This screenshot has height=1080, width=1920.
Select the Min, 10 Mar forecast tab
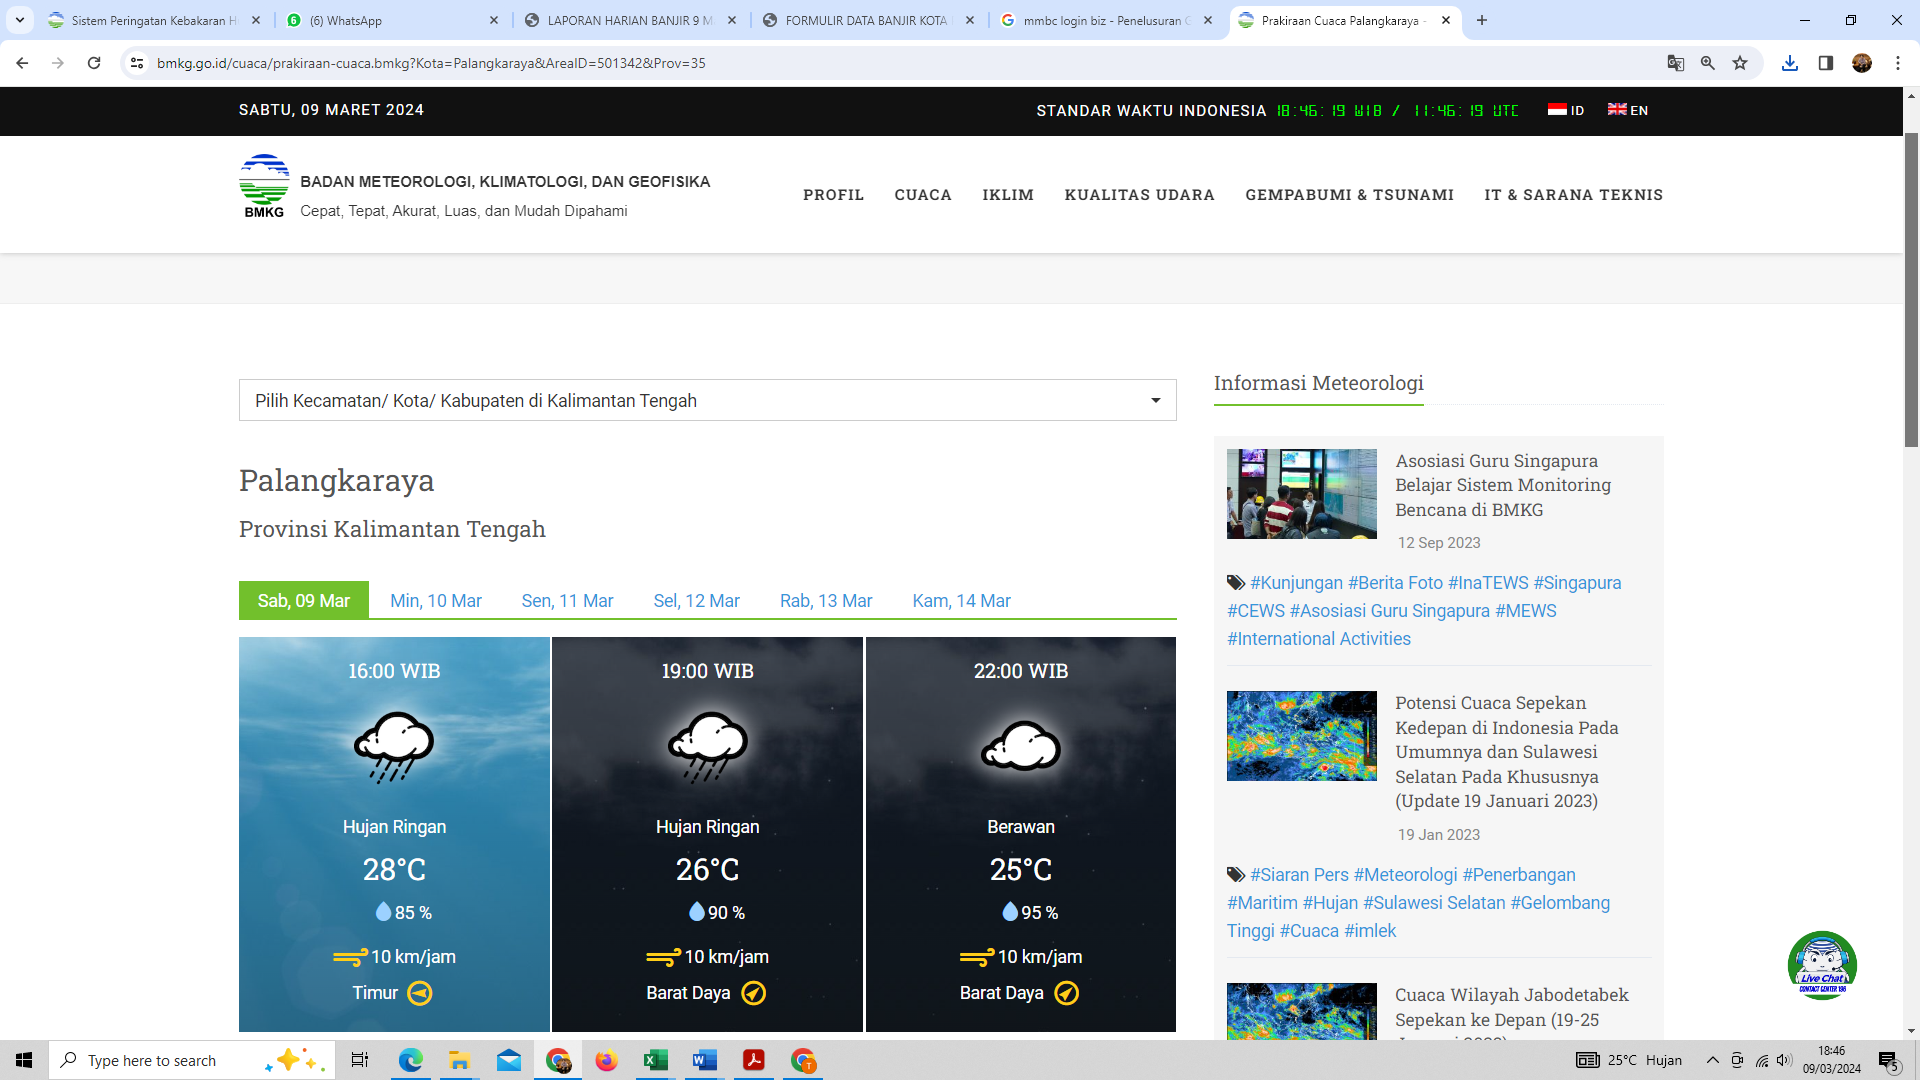pyautogui.click(x=436, y=601)
